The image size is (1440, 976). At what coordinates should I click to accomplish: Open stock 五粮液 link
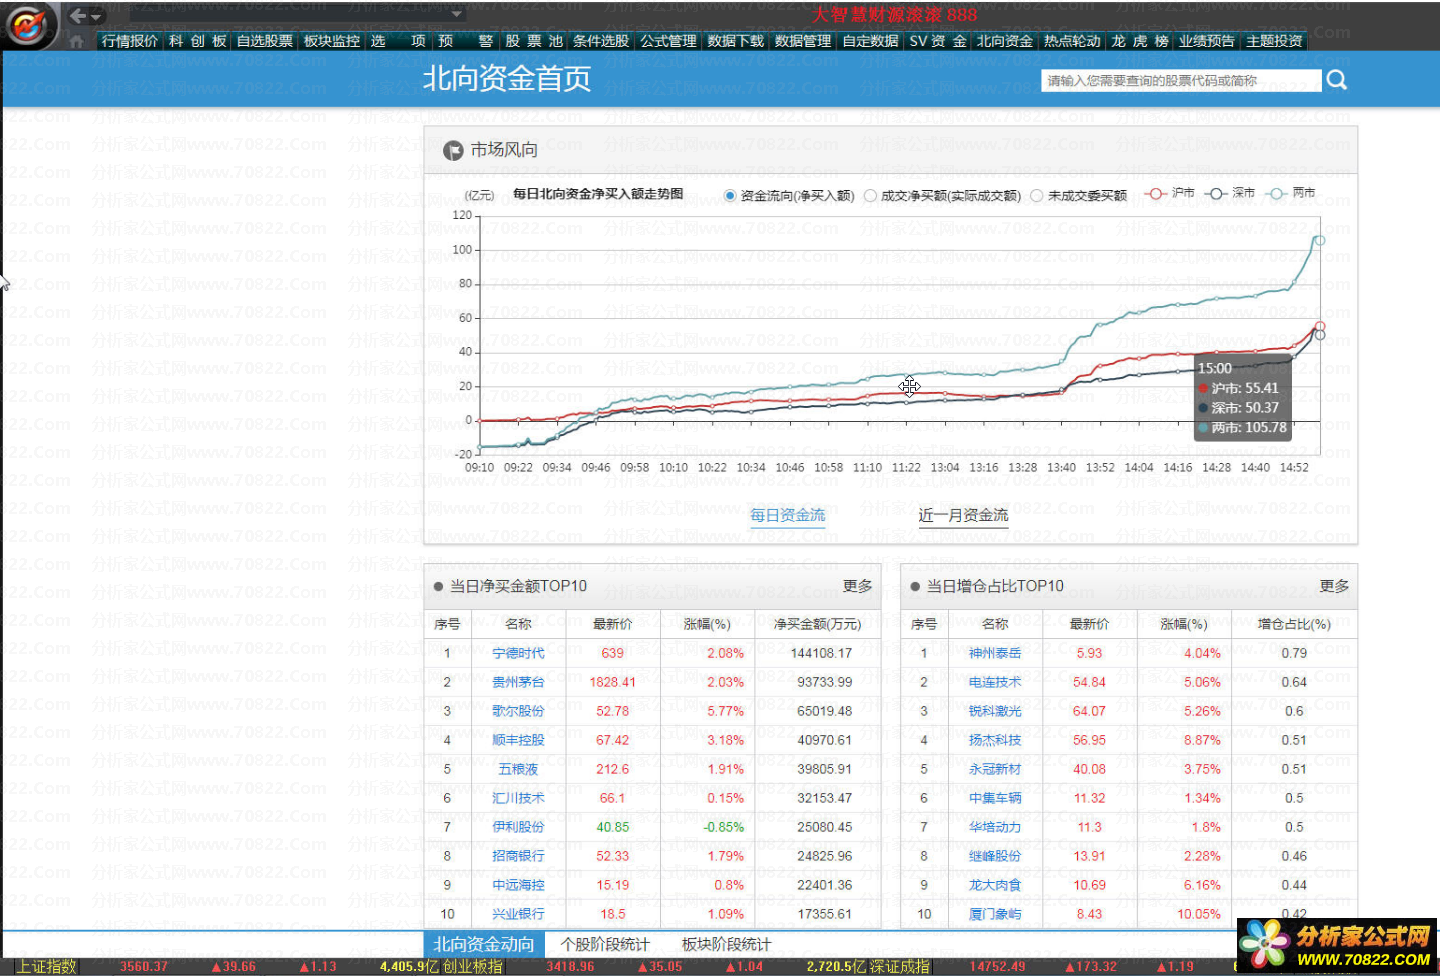(518, 769)
